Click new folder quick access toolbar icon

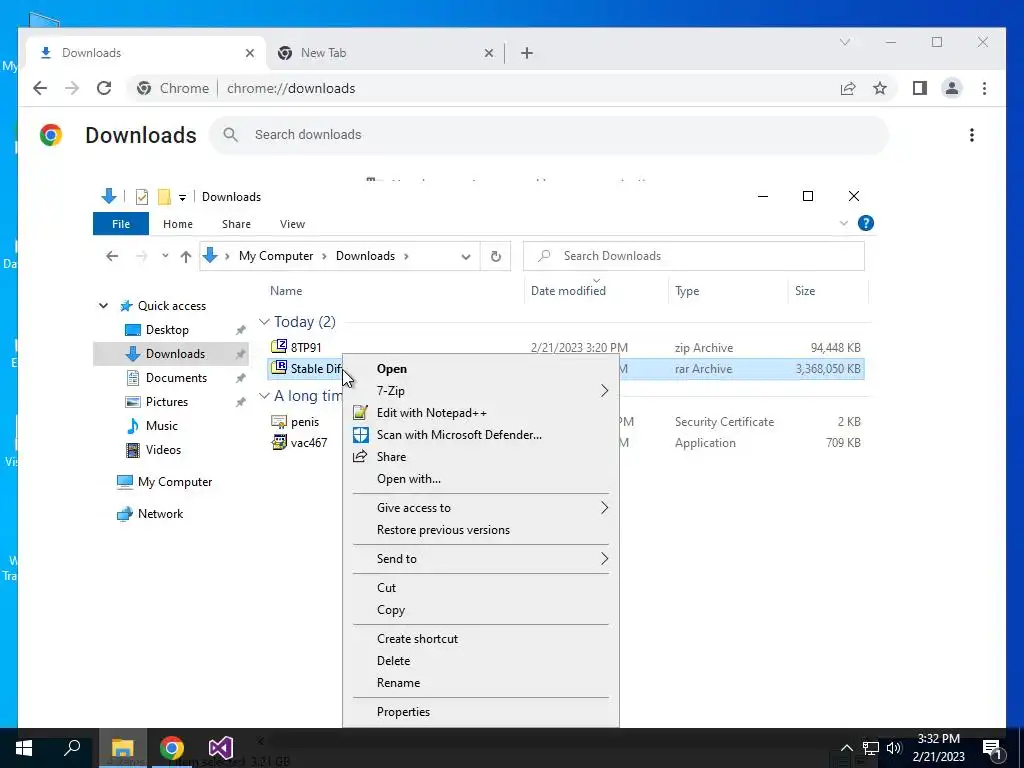(x=164, y=197)
